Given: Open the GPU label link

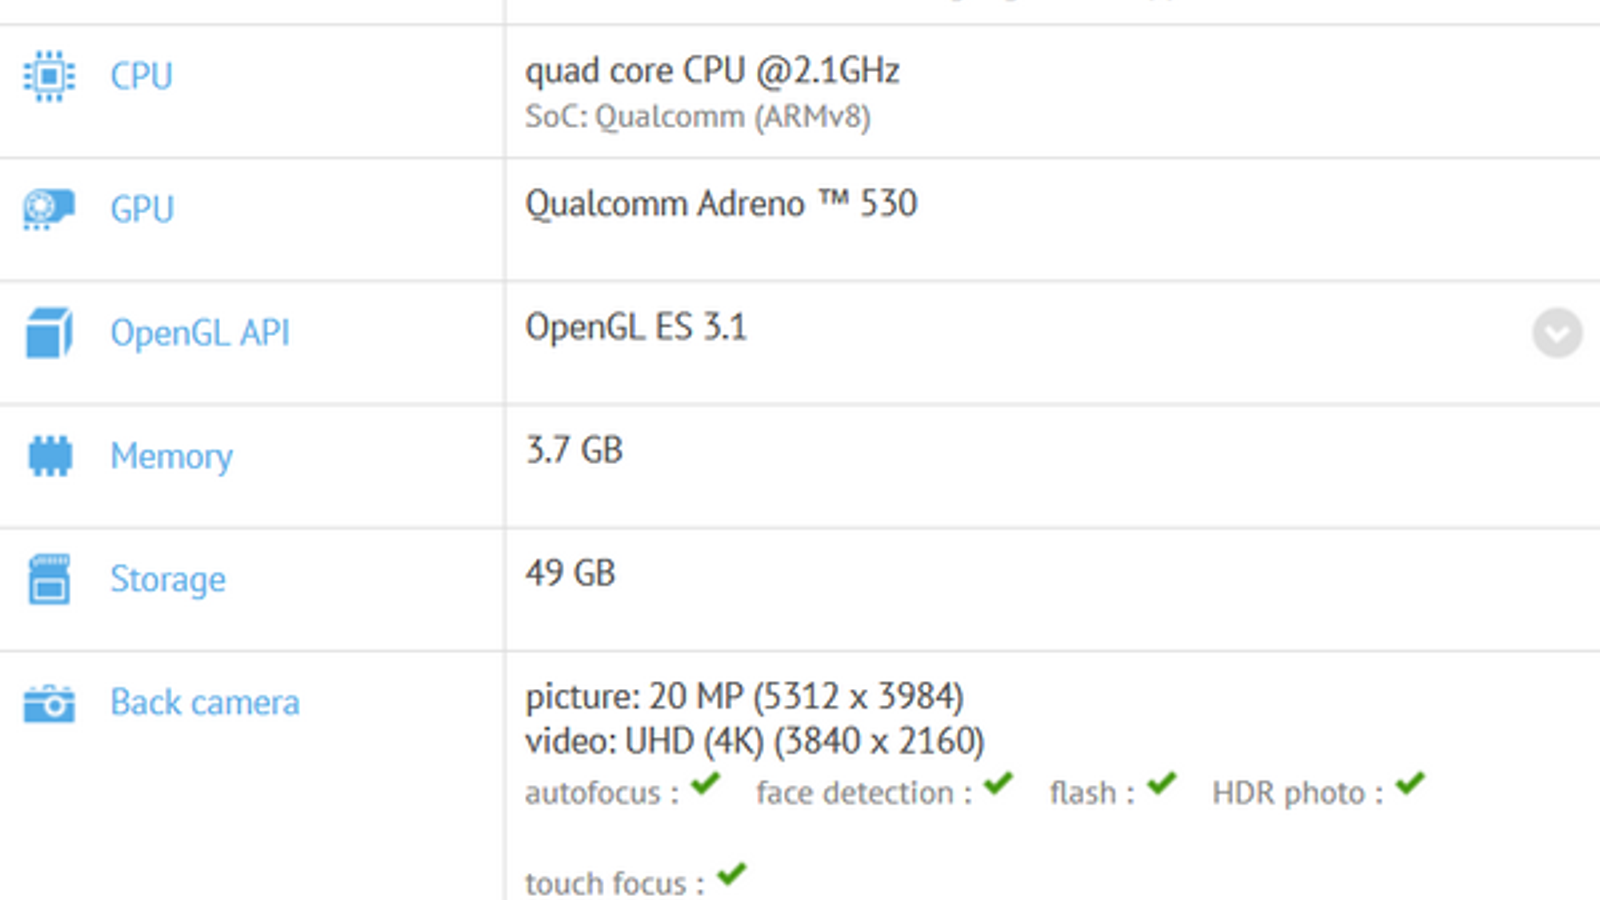Looking at the screenshot, I should [142, 209].
